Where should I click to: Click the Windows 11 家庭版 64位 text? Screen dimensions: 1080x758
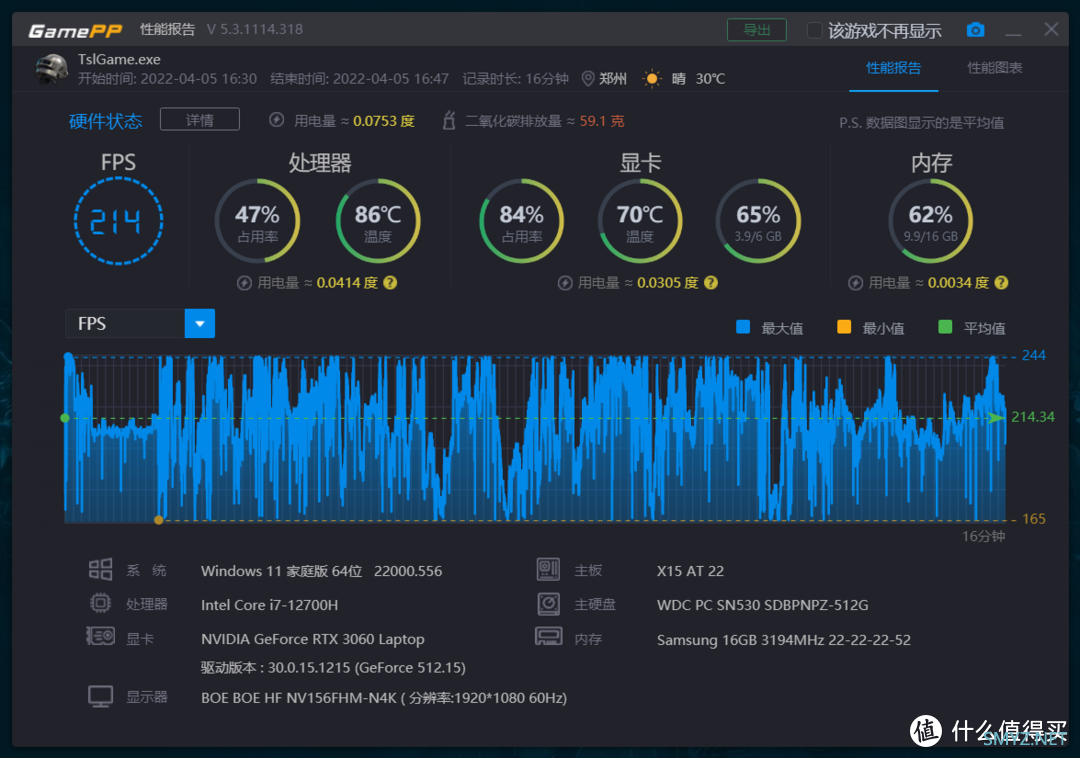282,571
